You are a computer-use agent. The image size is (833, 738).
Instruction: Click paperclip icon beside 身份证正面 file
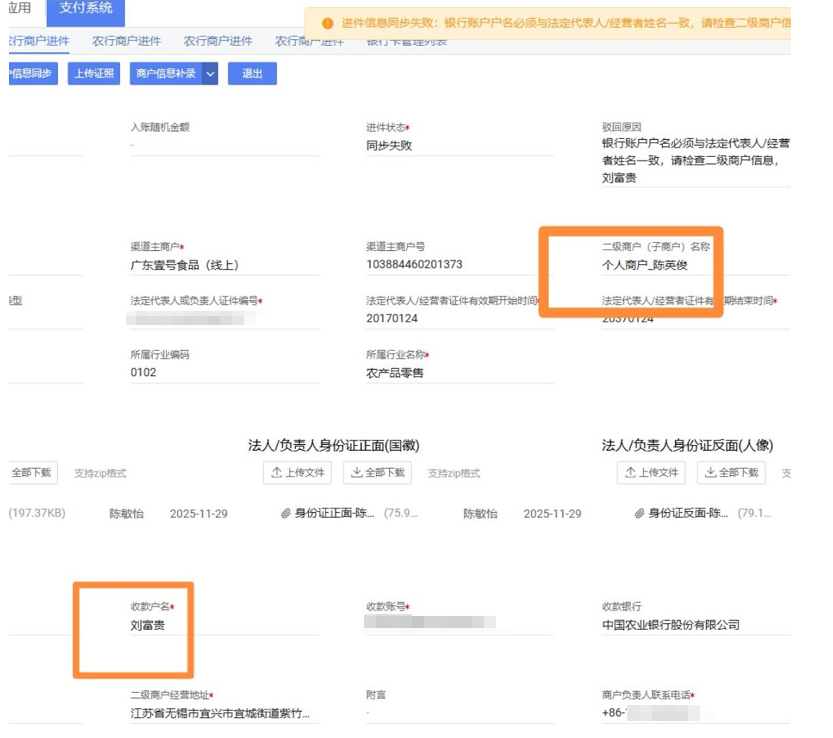tap(285, 514)
